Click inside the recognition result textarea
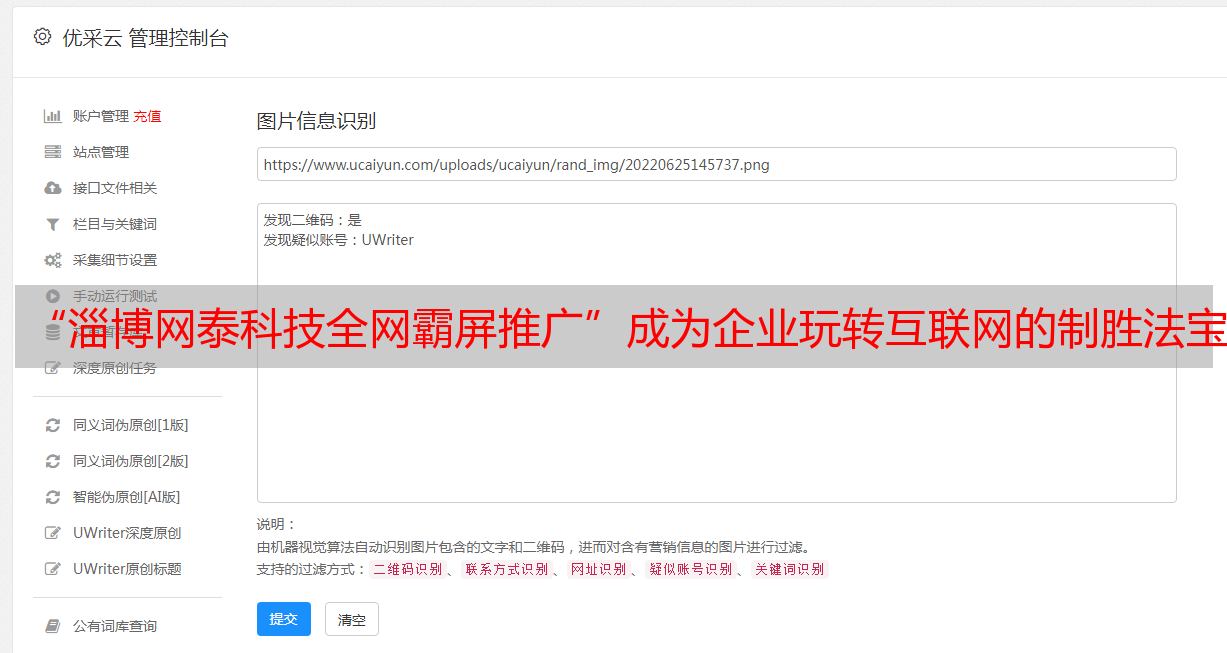This screenshot has width=1227, height=653. click(x=716, y=352)
